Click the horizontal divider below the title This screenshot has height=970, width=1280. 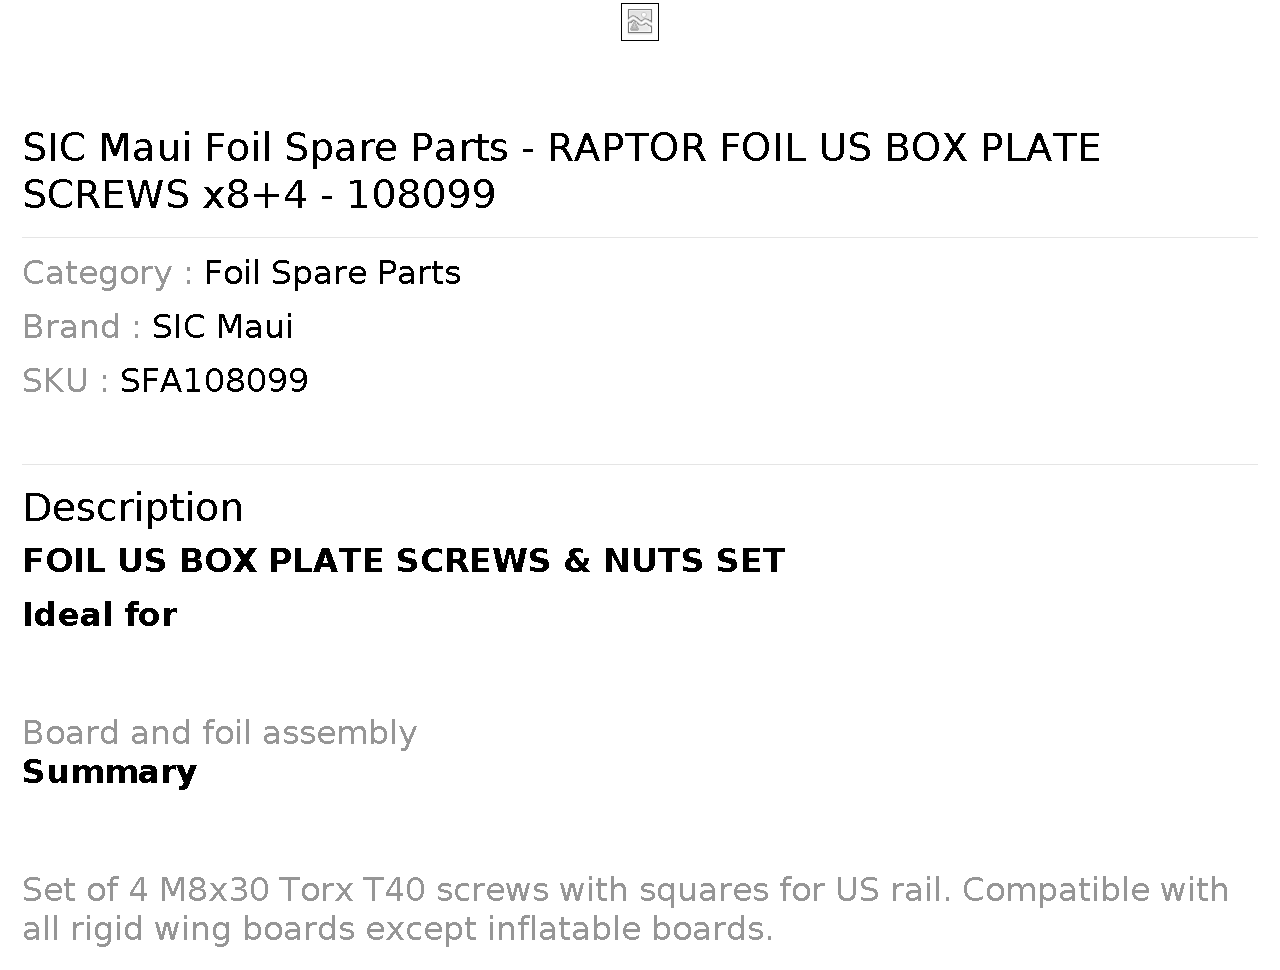[x=640, y=237]
